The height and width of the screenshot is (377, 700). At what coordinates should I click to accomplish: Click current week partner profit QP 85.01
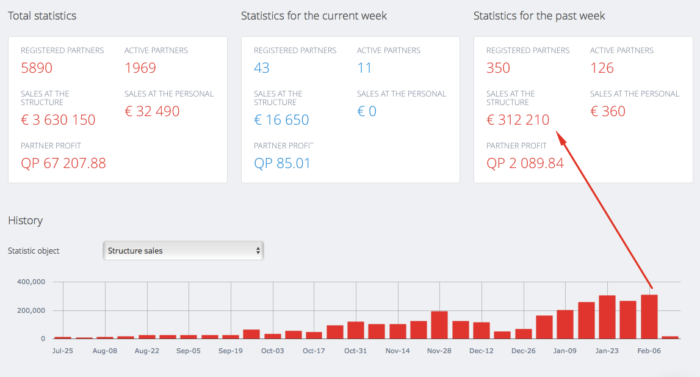pyautogui.click(x=282, y=163)
